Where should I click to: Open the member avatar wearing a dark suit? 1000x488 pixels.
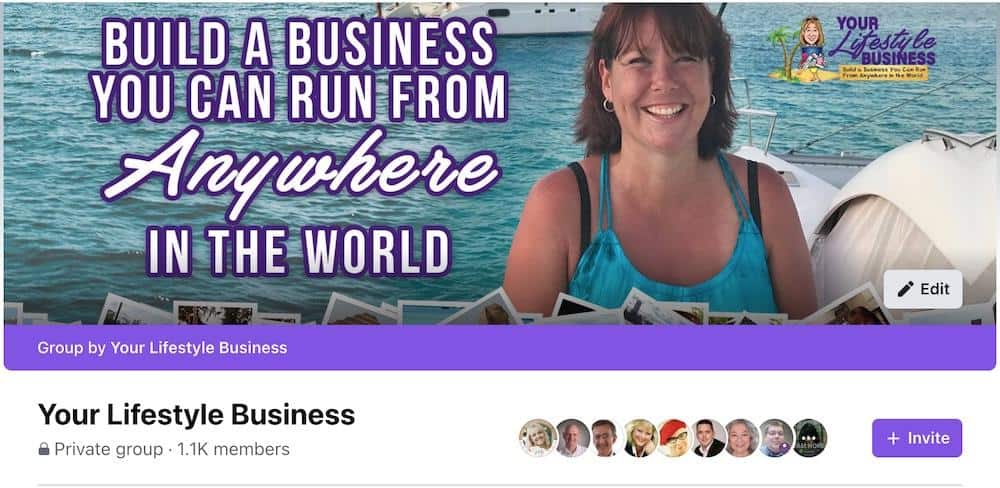[708, 438]
